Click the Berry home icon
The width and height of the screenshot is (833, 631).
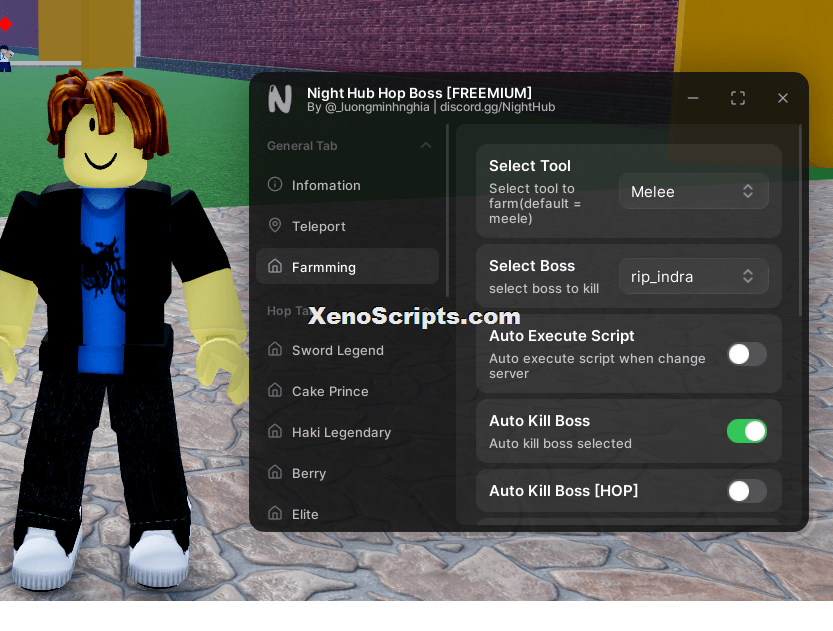(x=275, y=472)
